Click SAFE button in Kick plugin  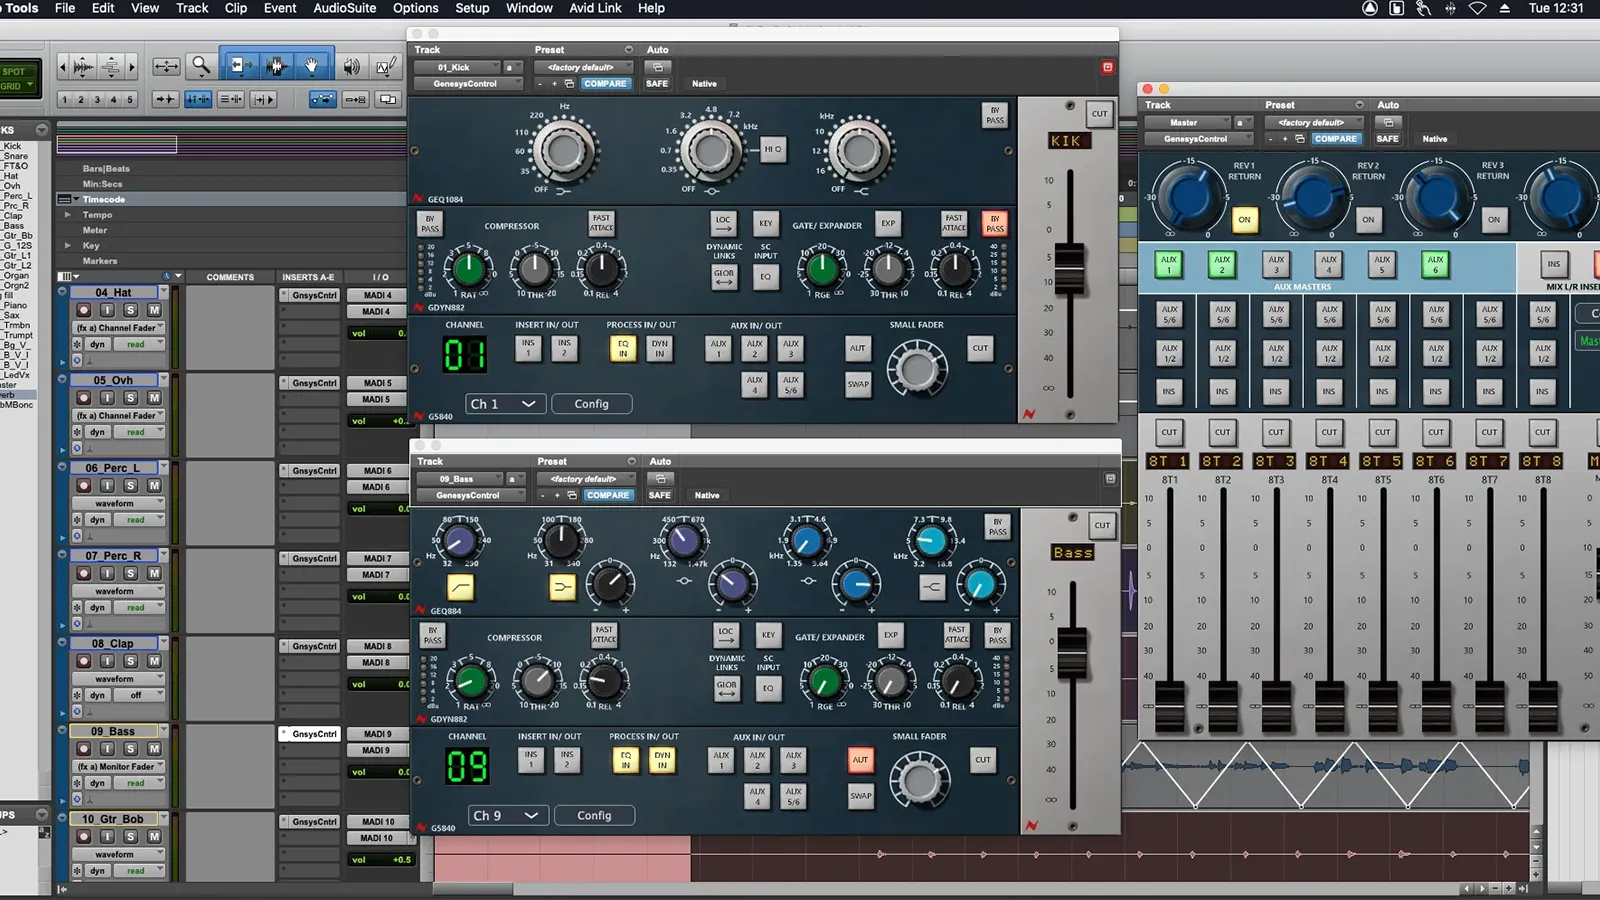pos(657,84)
